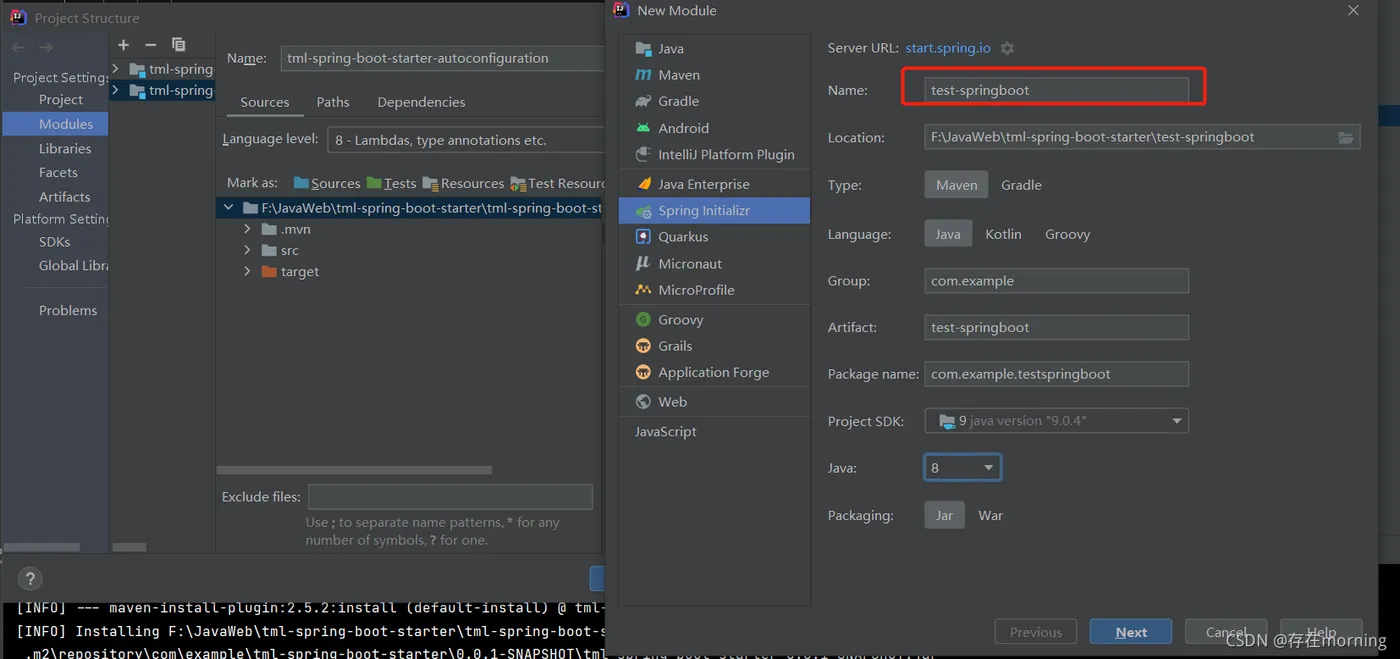The height and width of the screenshot is (659, 1400).
Task: Expand the .mvn folder
Action: point(247,229)
